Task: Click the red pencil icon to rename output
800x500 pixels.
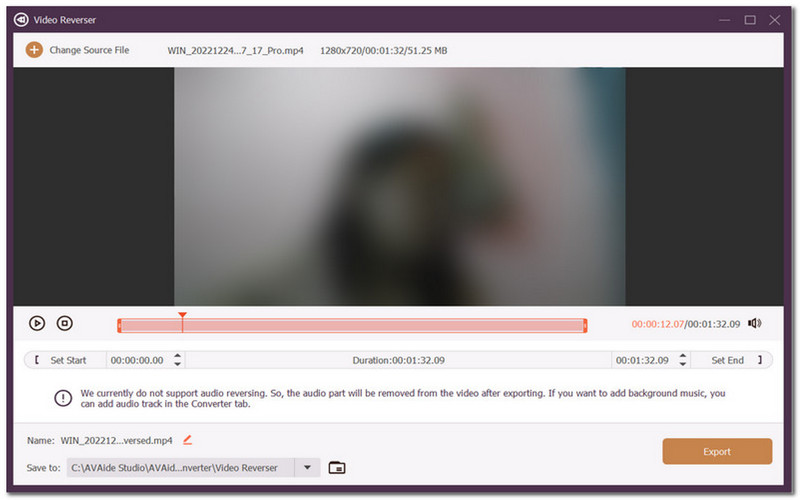Action: click(187, 439)
